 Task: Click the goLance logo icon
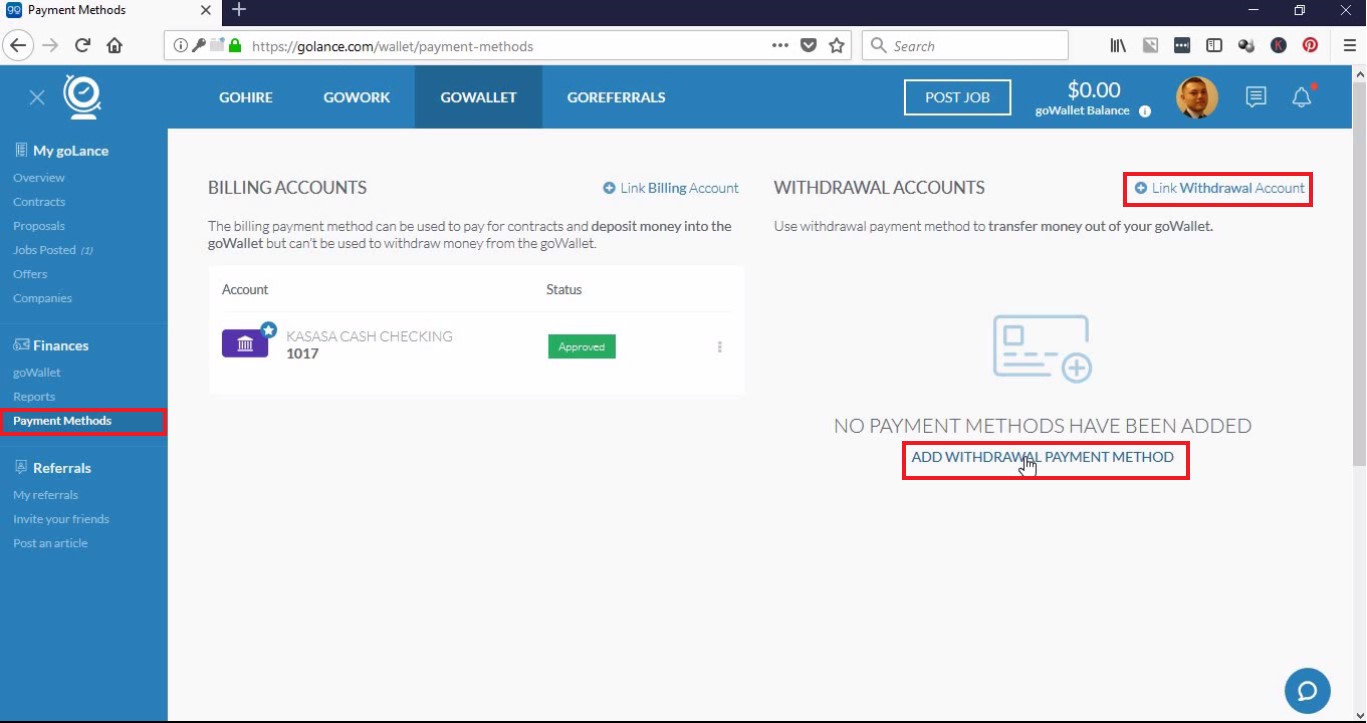pyautogui.click(x=82, y=97)
